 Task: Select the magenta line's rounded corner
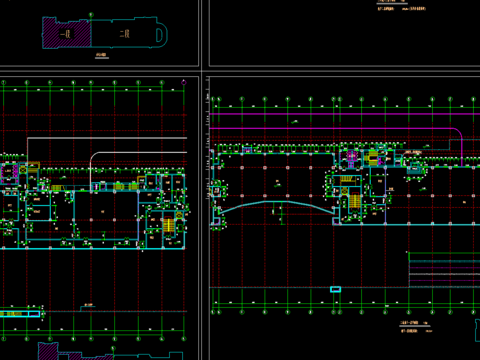458,132
